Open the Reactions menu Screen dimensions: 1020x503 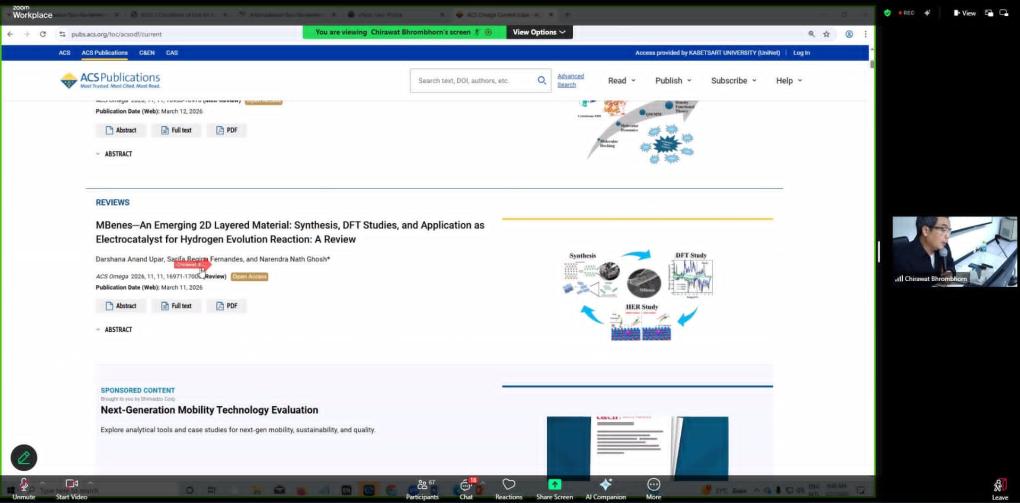click(508, 486)
